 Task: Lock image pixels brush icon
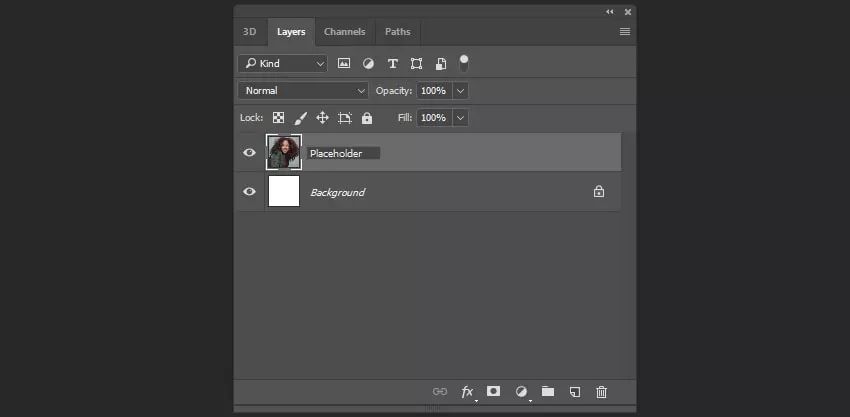[300, 118]
